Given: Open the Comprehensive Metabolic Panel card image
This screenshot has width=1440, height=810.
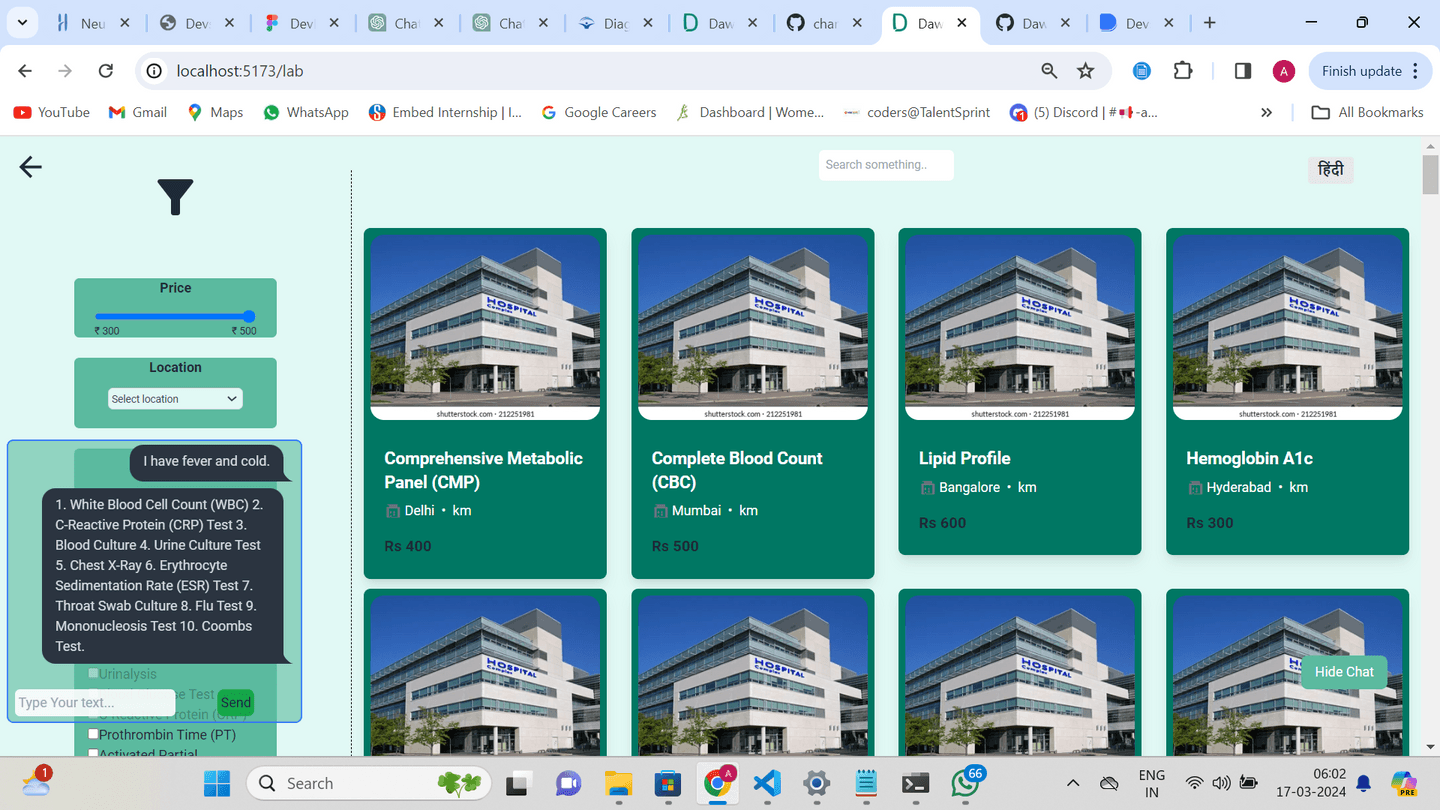Looking at the screenshot, I should click(485, 327).
